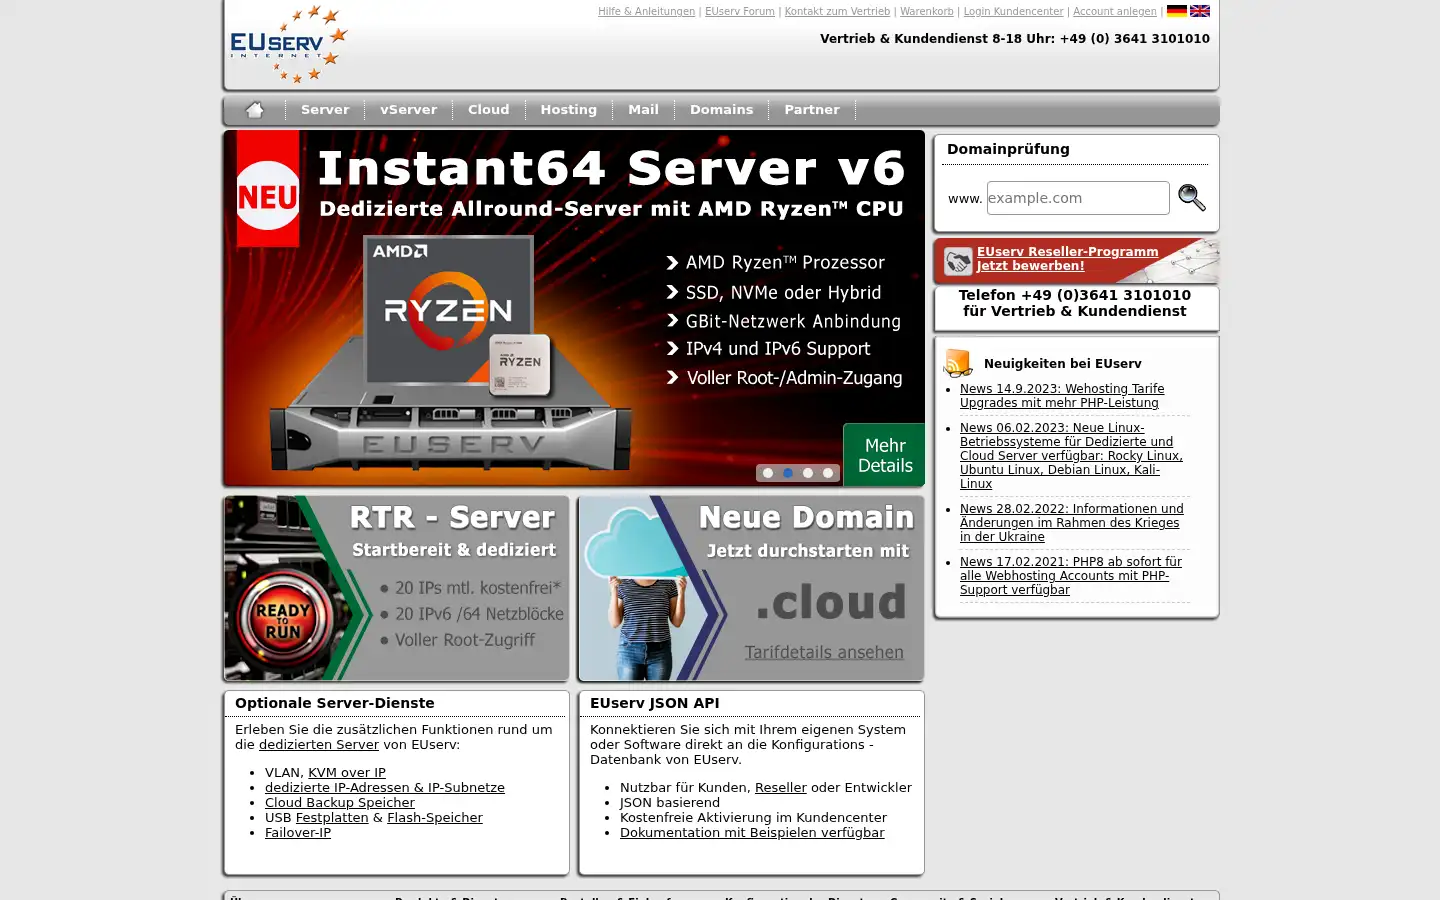Click the Reseller link in JSON API
Screen dimensions: 1440x900
coord(781,788)
